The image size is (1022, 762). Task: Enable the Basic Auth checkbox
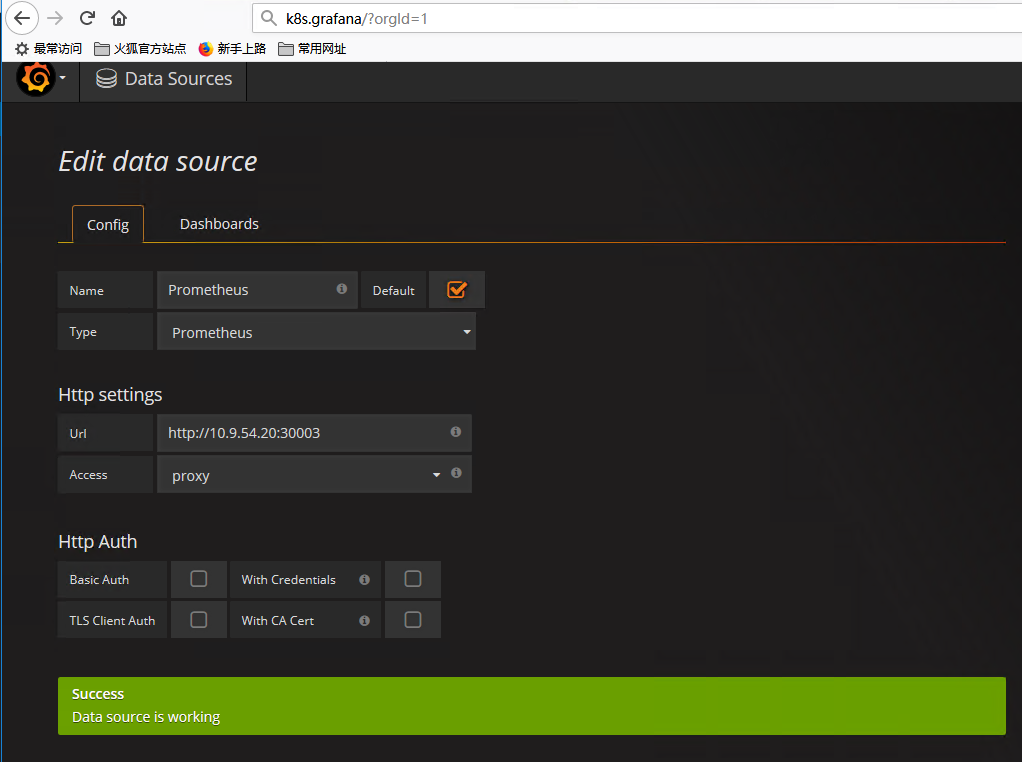(x=199, y=579)
